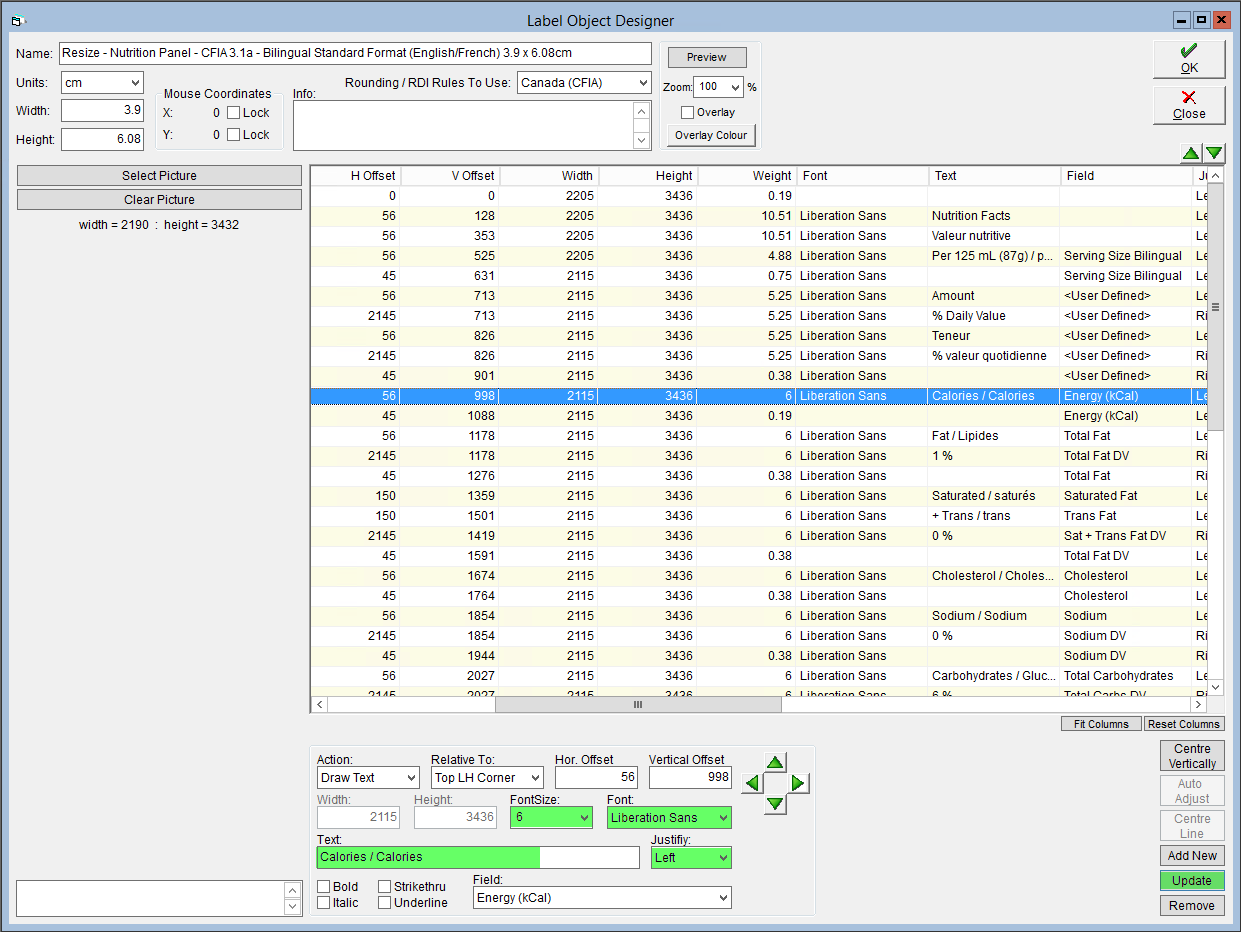This screenshot has width=1241, height=932.
Task: Select the Teneur row
Action: (x=759, y=336)
